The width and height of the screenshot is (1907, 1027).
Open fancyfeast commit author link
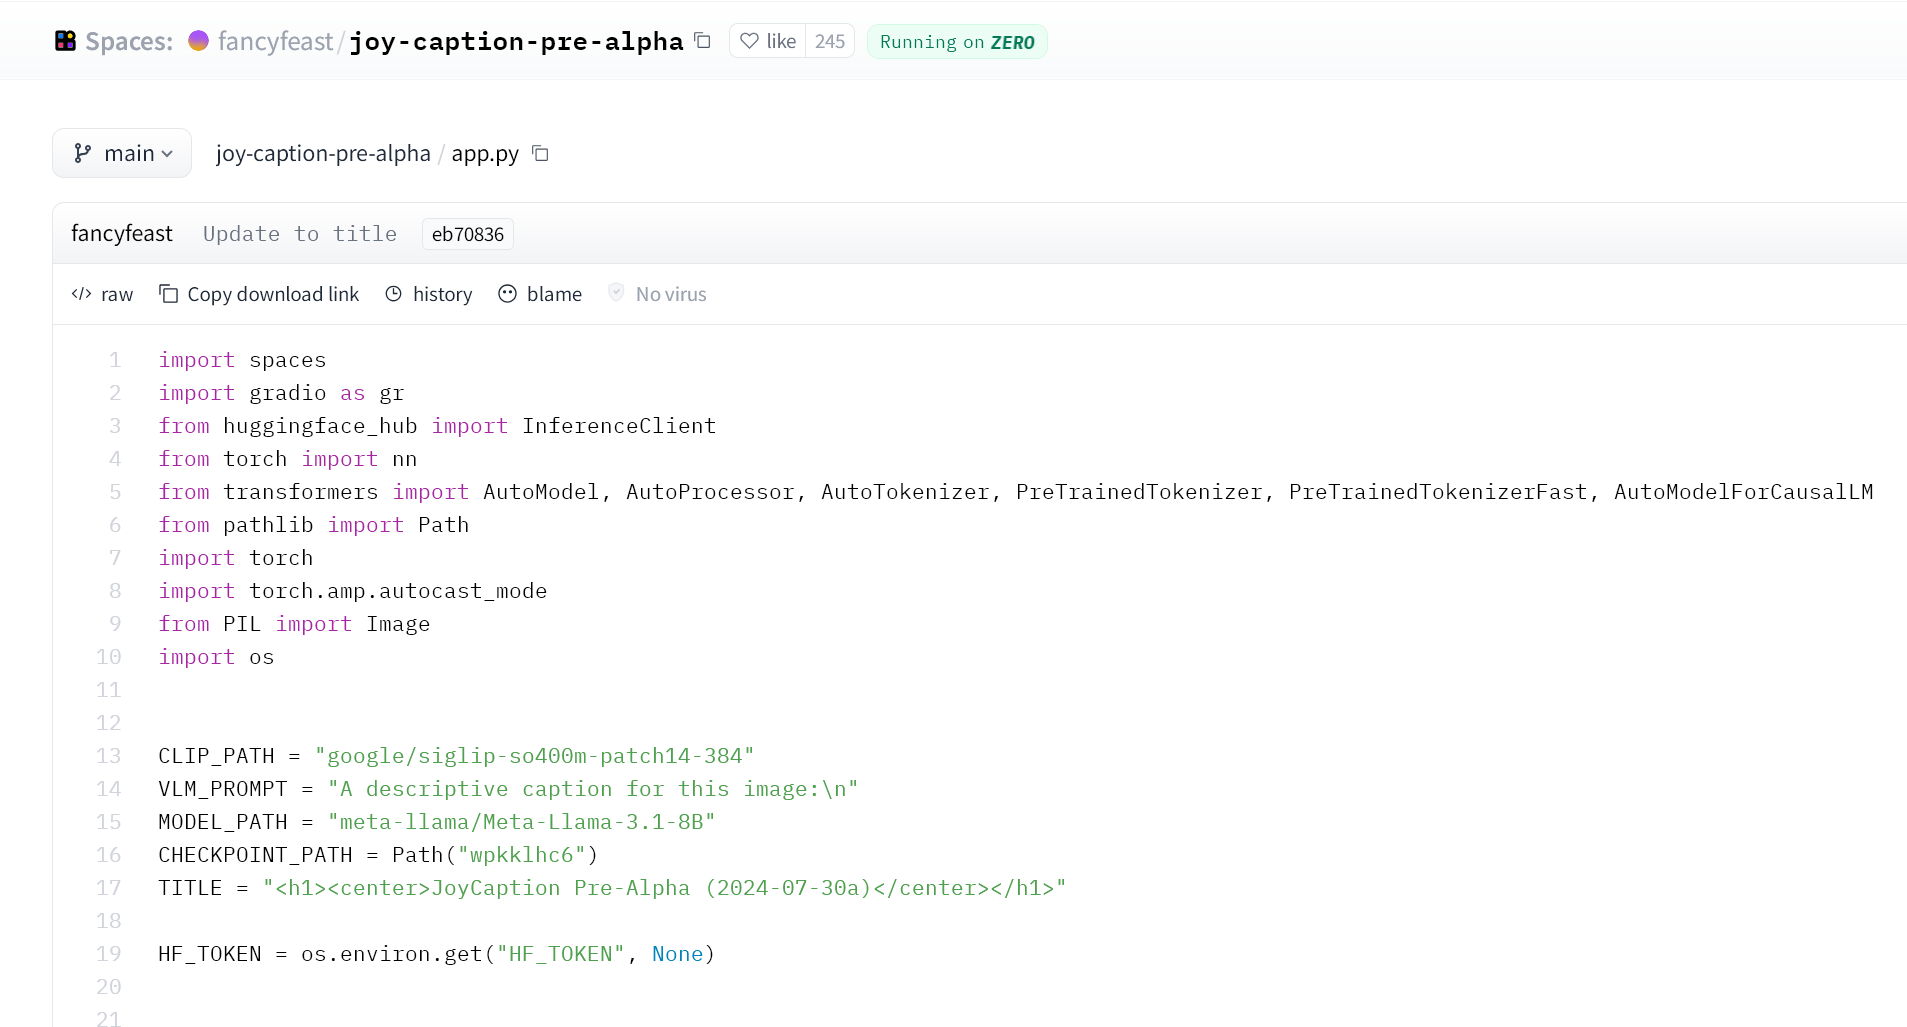[122, 233]
